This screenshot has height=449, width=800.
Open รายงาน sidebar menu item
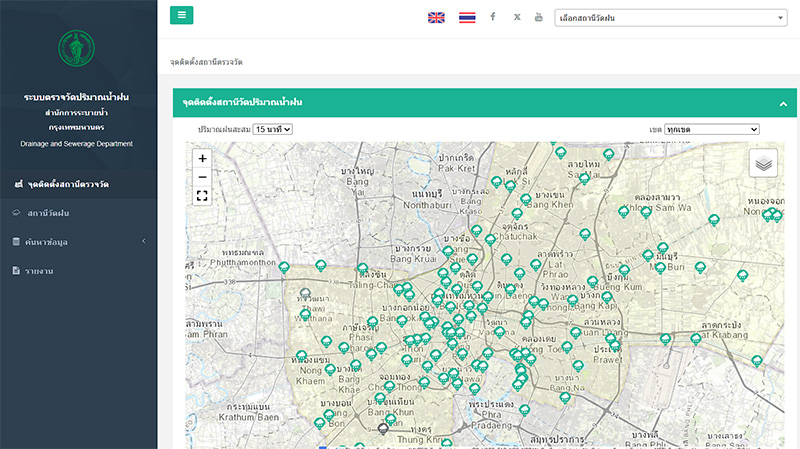click(x=79, y=271)
